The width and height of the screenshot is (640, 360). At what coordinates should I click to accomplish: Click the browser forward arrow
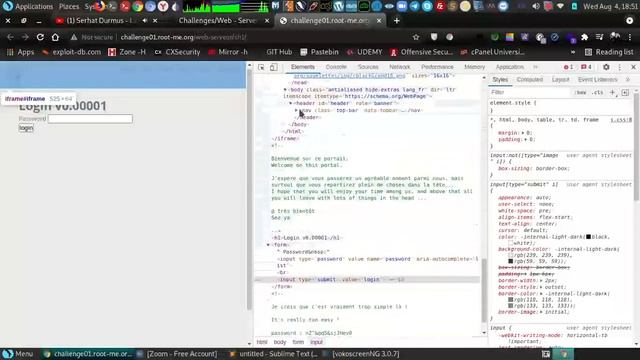click(x=25, y=37)
